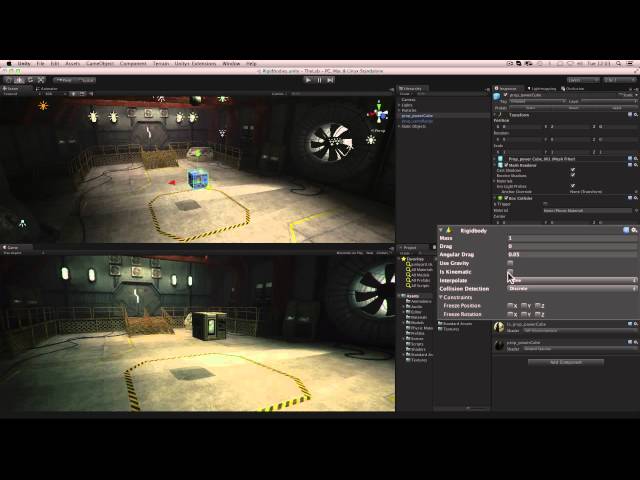Select prop_powerCube in the Hierarchy
Viewport: 640px width, 480px height.
point(417,116)
